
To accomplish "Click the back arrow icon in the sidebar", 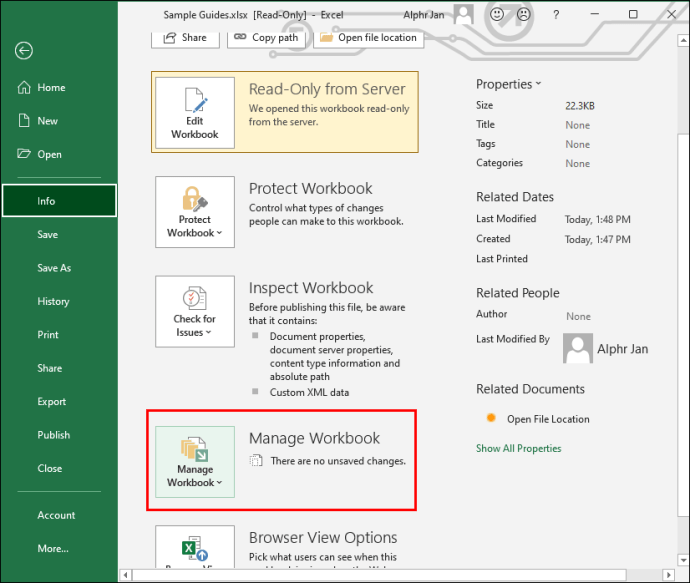I will [24, 51].
